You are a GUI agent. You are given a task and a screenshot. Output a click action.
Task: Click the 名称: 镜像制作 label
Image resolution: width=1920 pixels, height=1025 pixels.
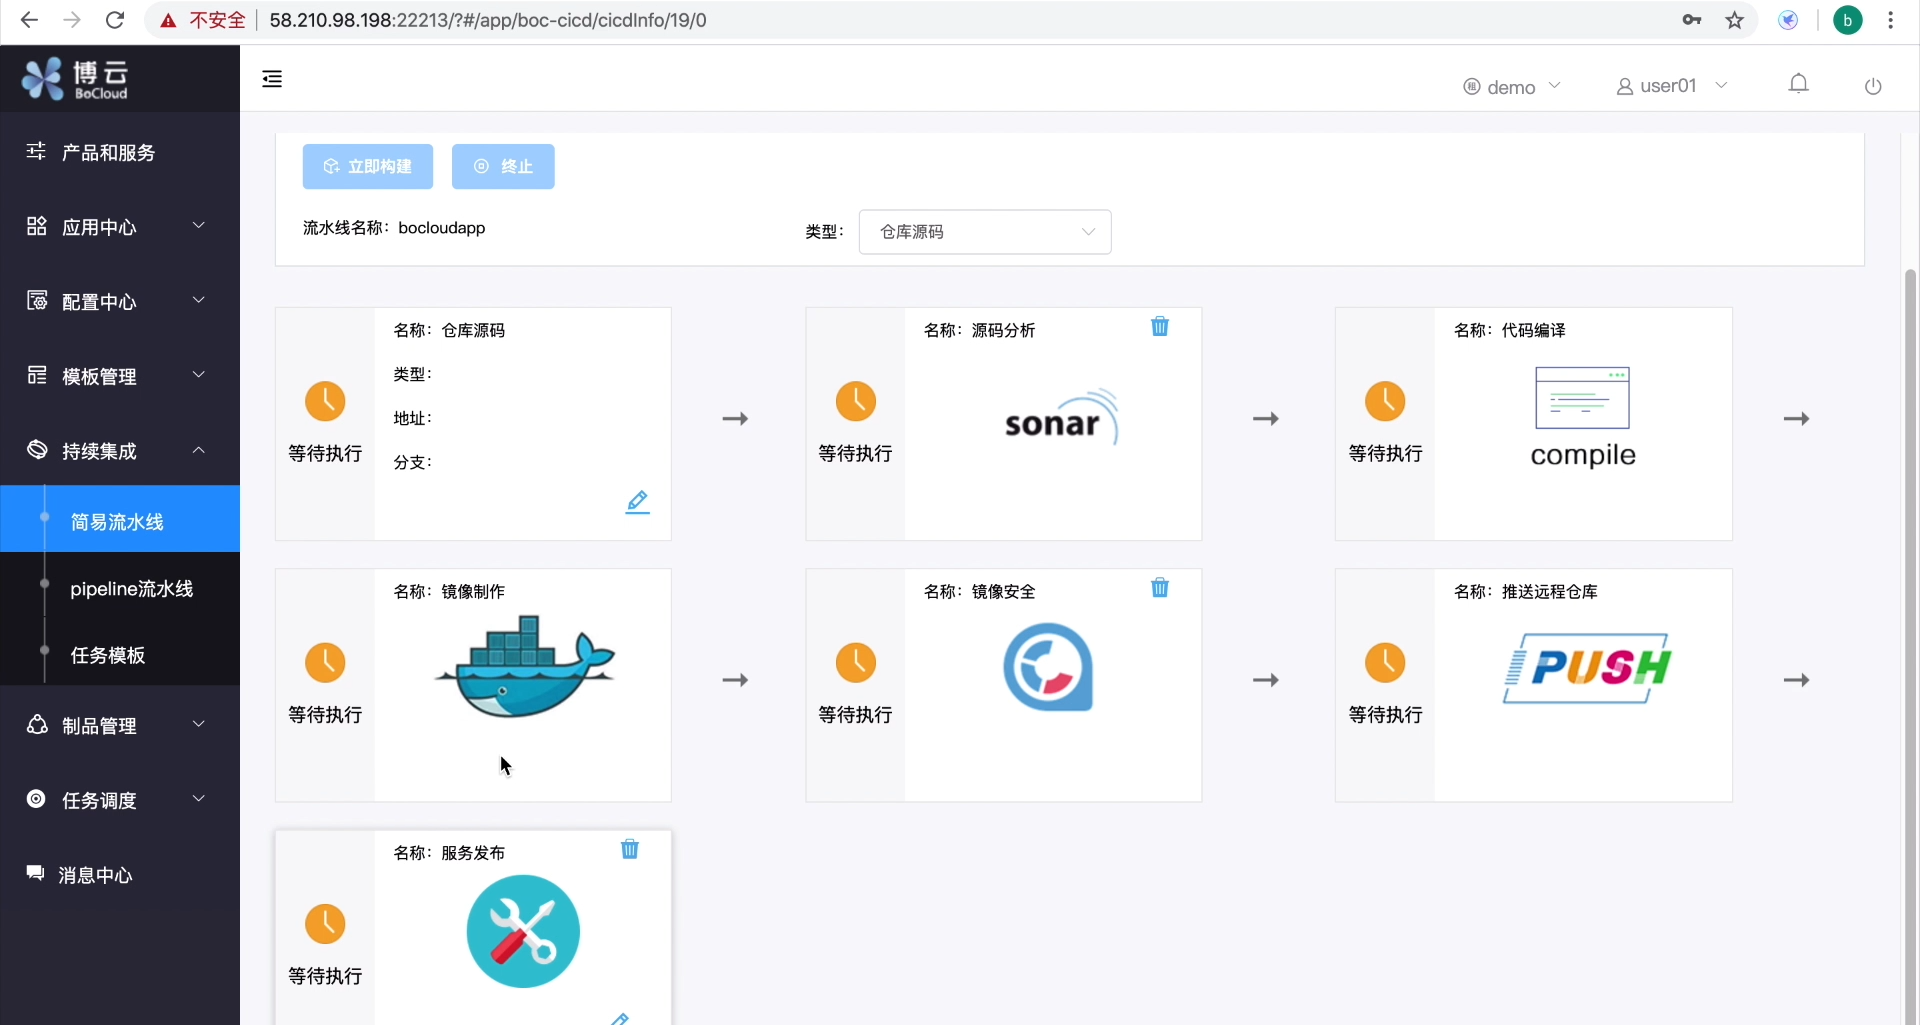[x=449, y=591]
